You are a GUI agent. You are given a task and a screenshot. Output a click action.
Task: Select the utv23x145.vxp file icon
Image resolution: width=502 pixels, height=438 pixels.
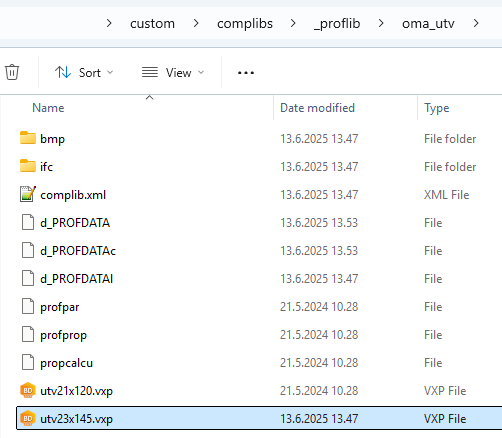pos(28,418)
